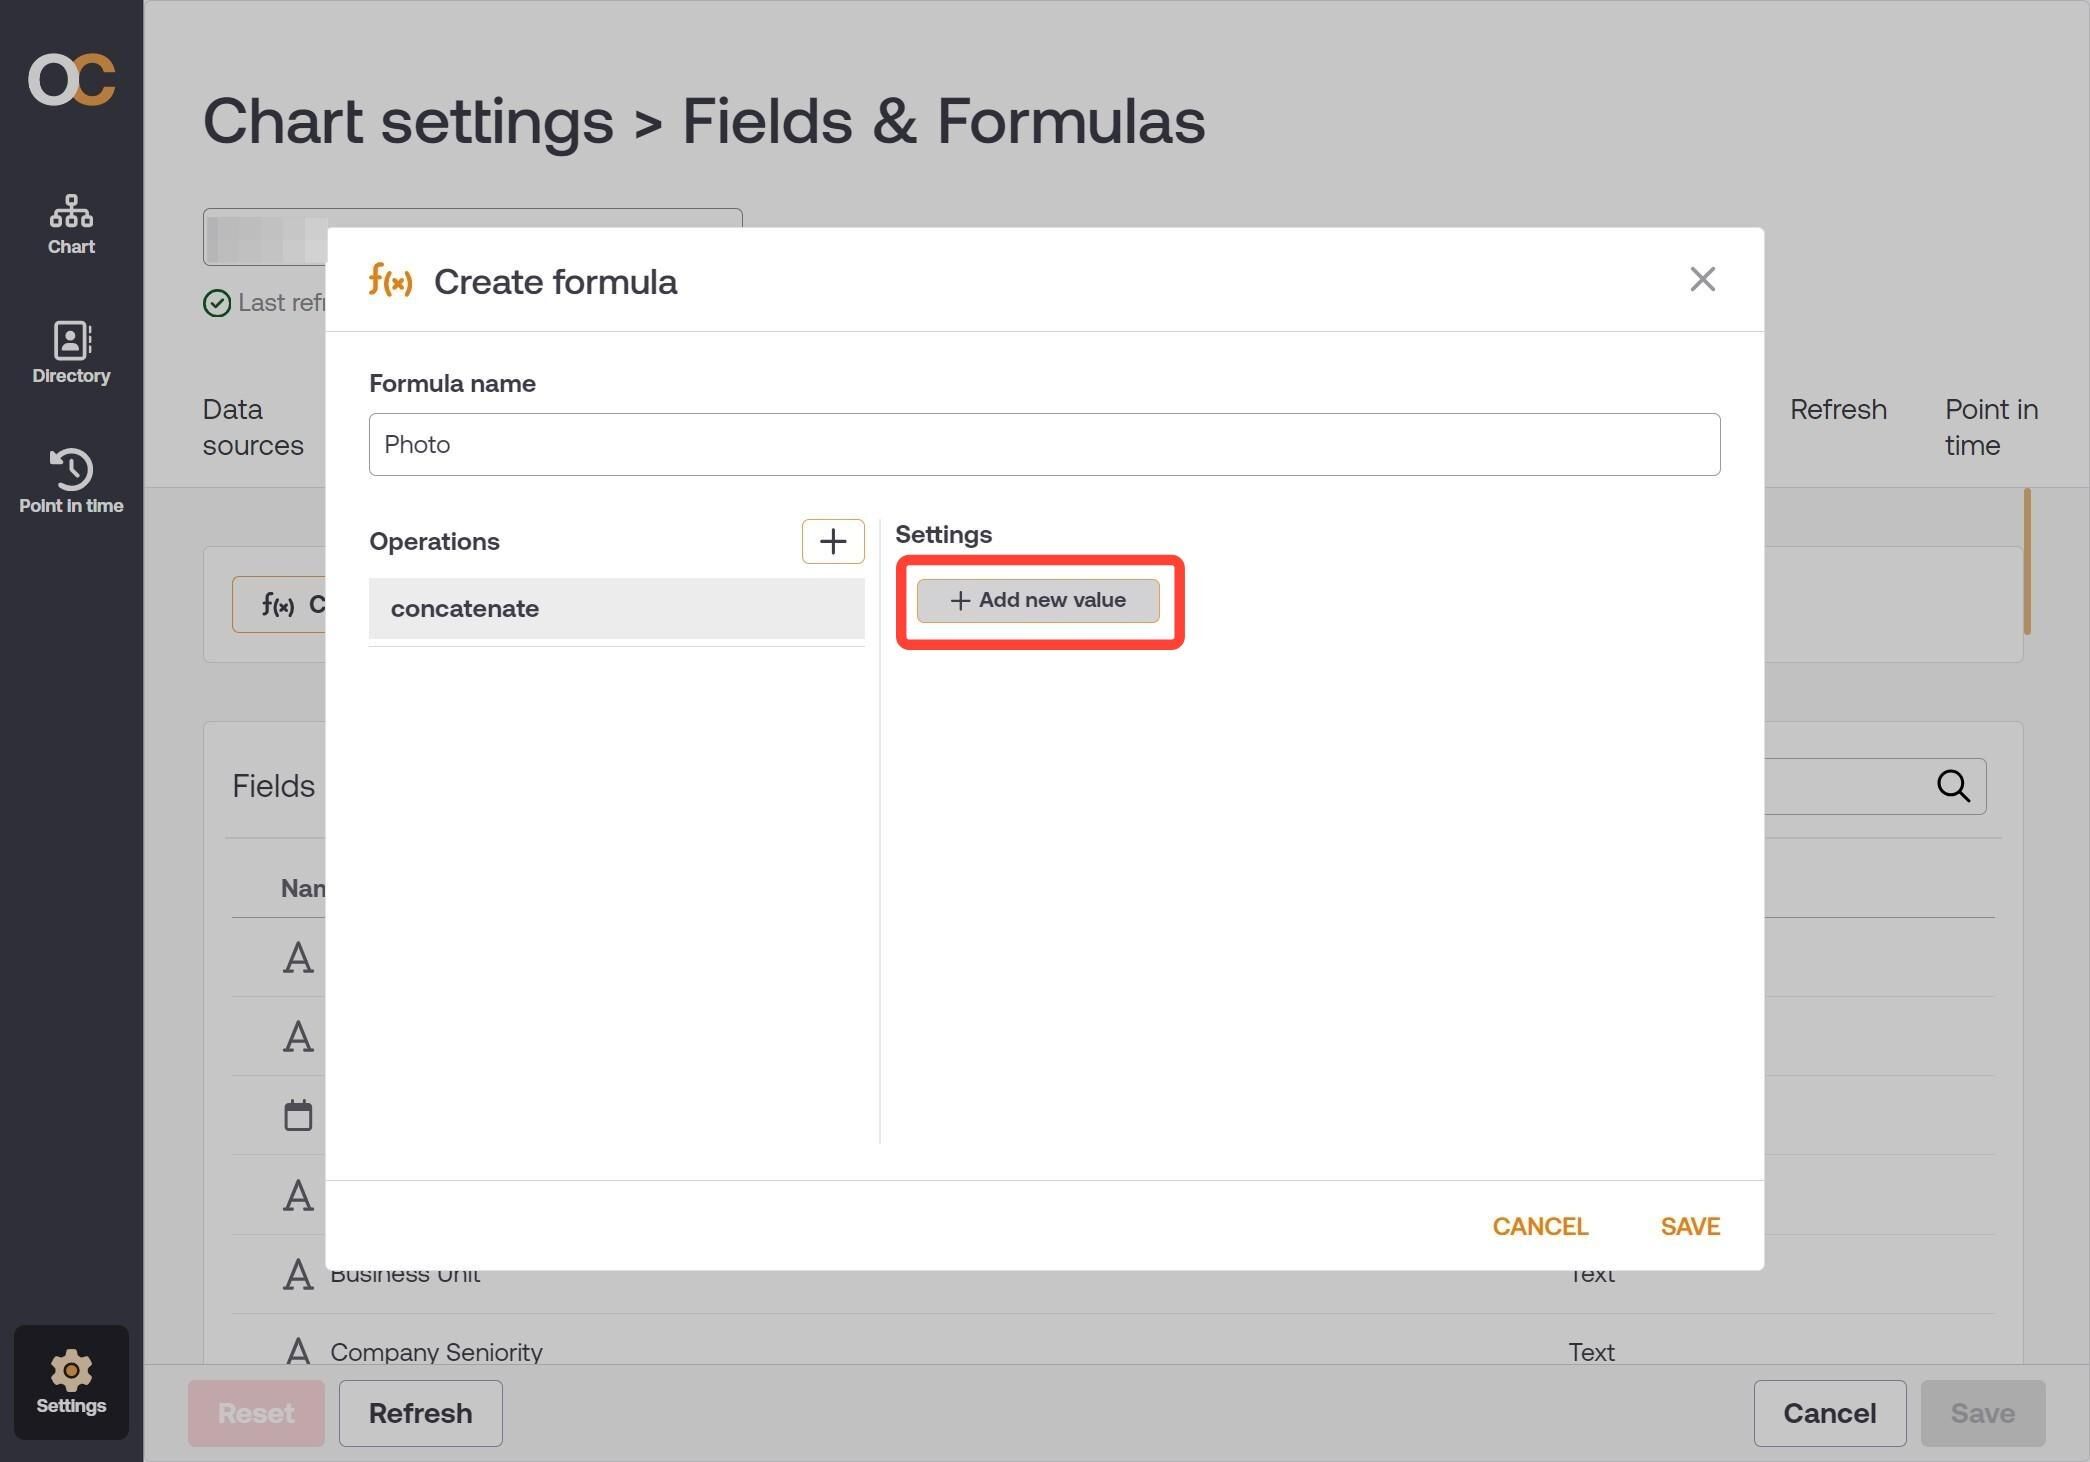Select the Point in time tab
The width and height of the screenshot is (2090, 1462).
click(1990, 427)
